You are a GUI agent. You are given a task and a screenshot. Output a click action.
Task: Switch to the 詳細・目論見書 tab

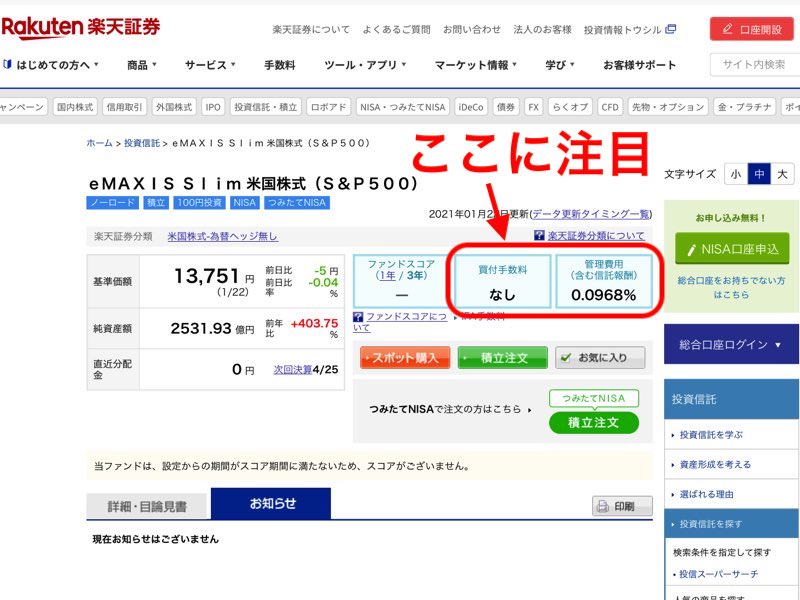point(148,506)
